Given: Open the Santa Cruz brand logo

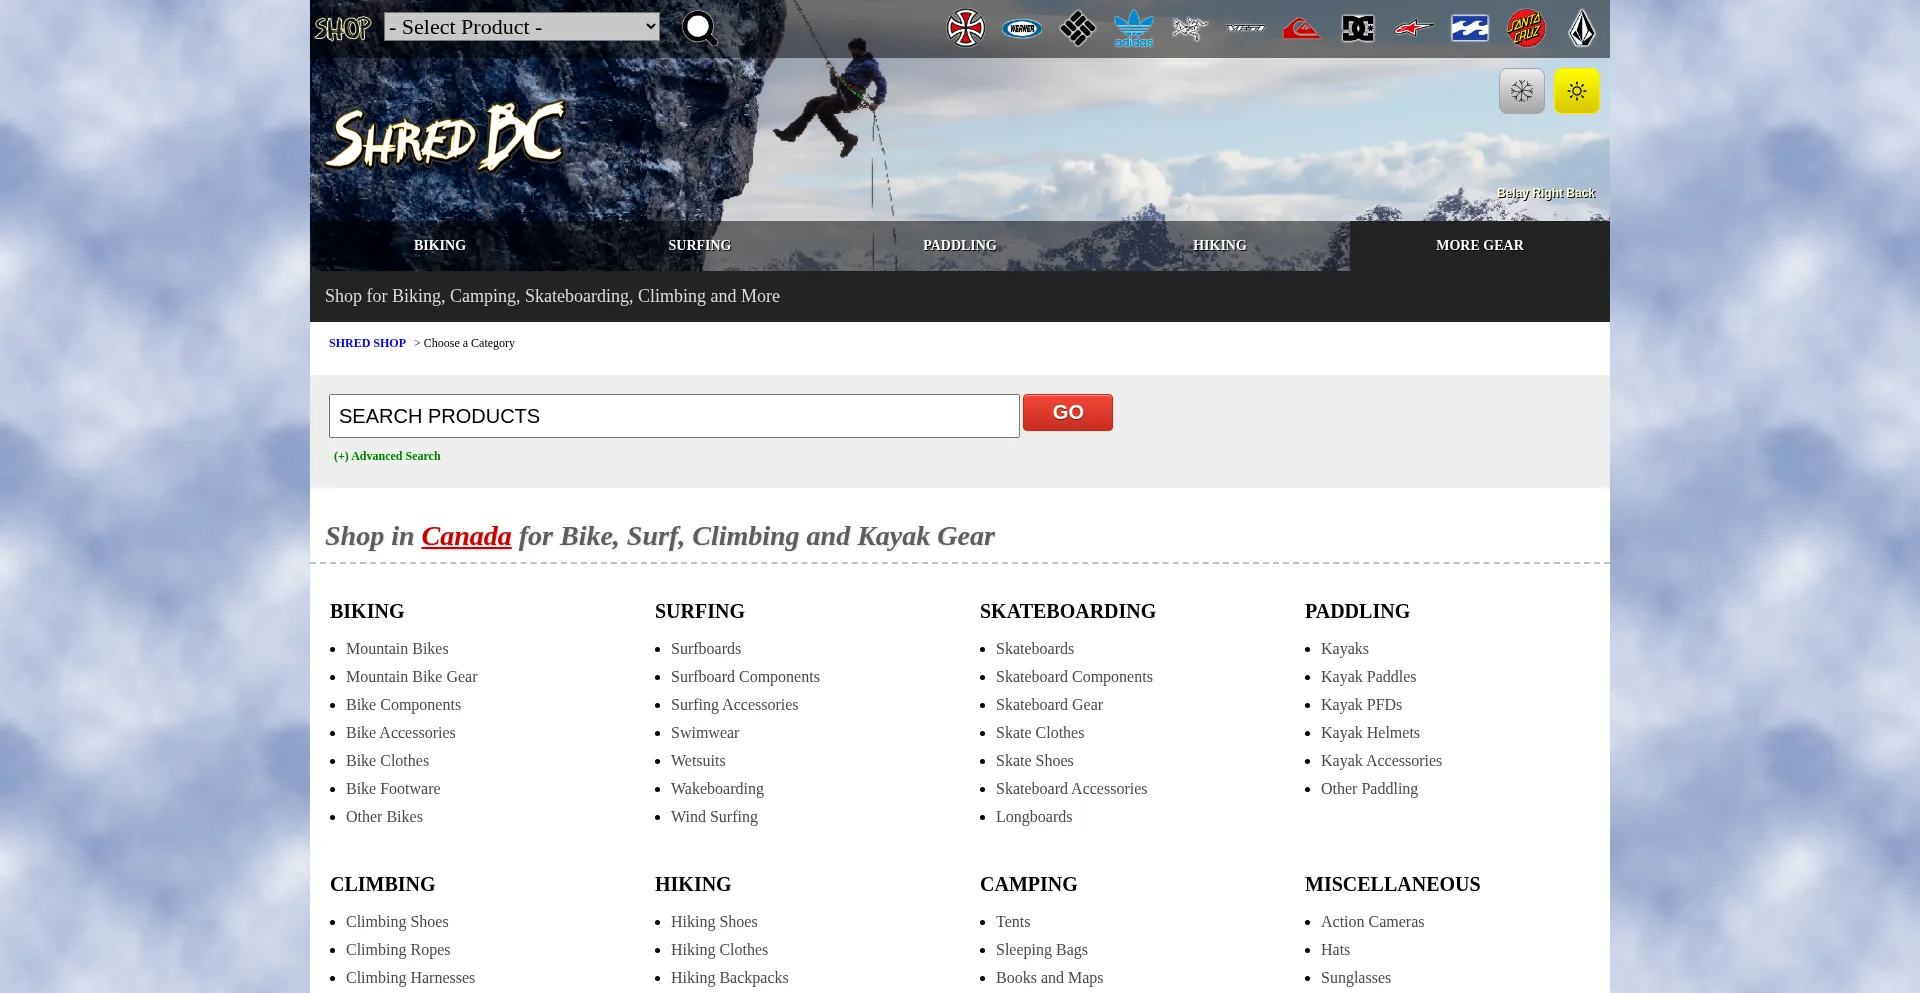Looking at the screenshot, I should tap(1525, 28).
